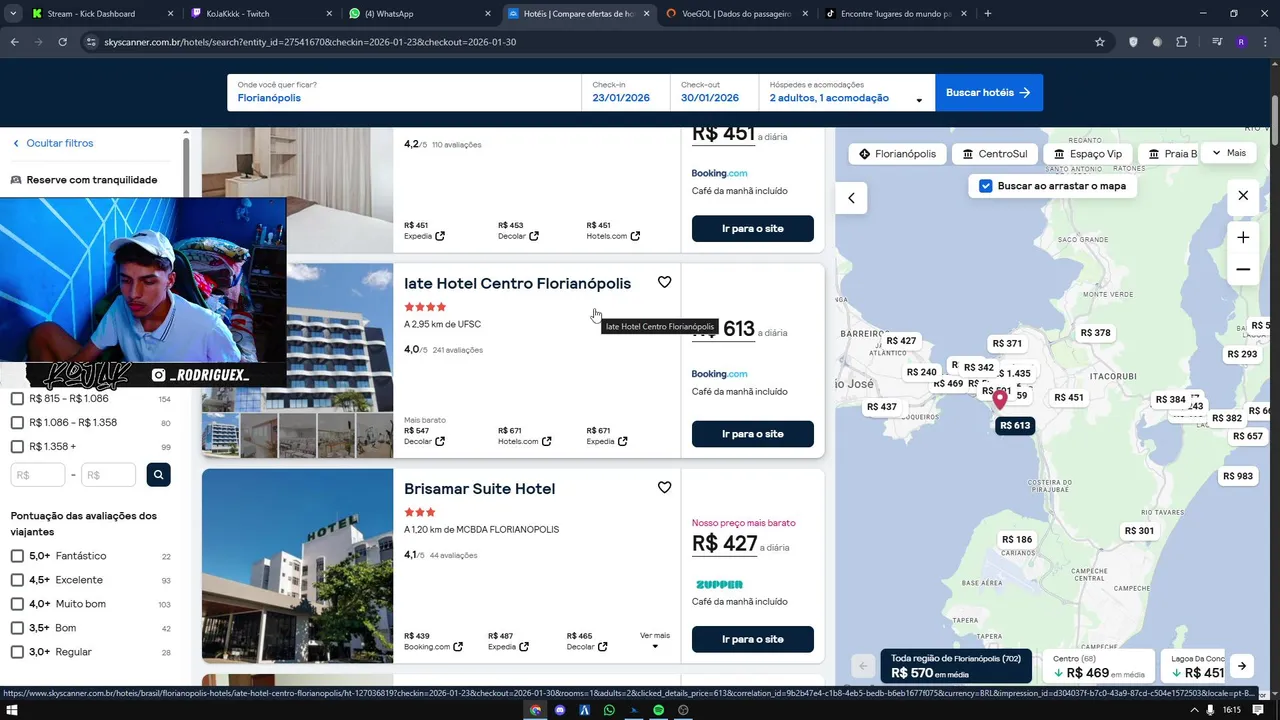Open browser extensions puzzle icon
The image size is (1280, 720).
tap(1182, 42)
